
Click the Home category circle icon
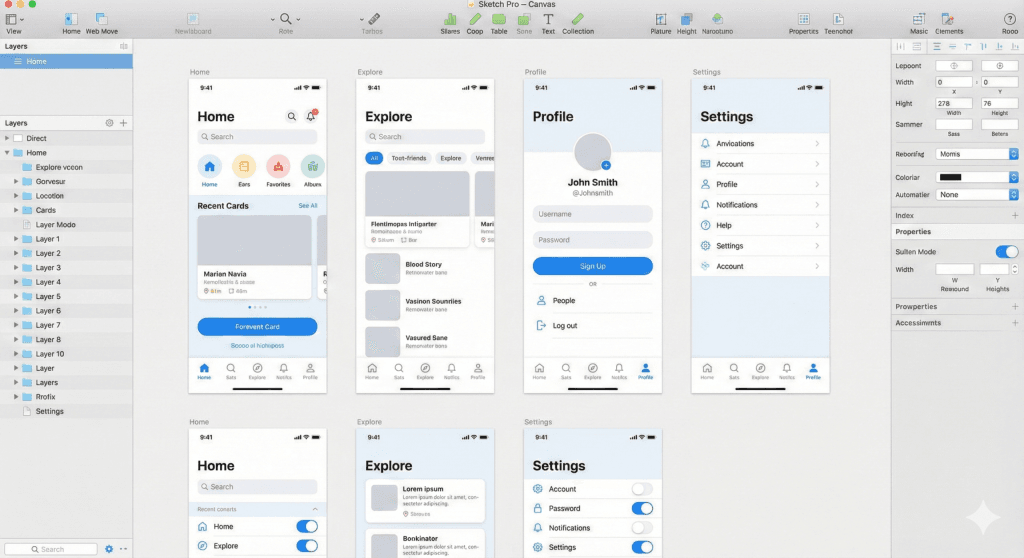tap(210, 167)
